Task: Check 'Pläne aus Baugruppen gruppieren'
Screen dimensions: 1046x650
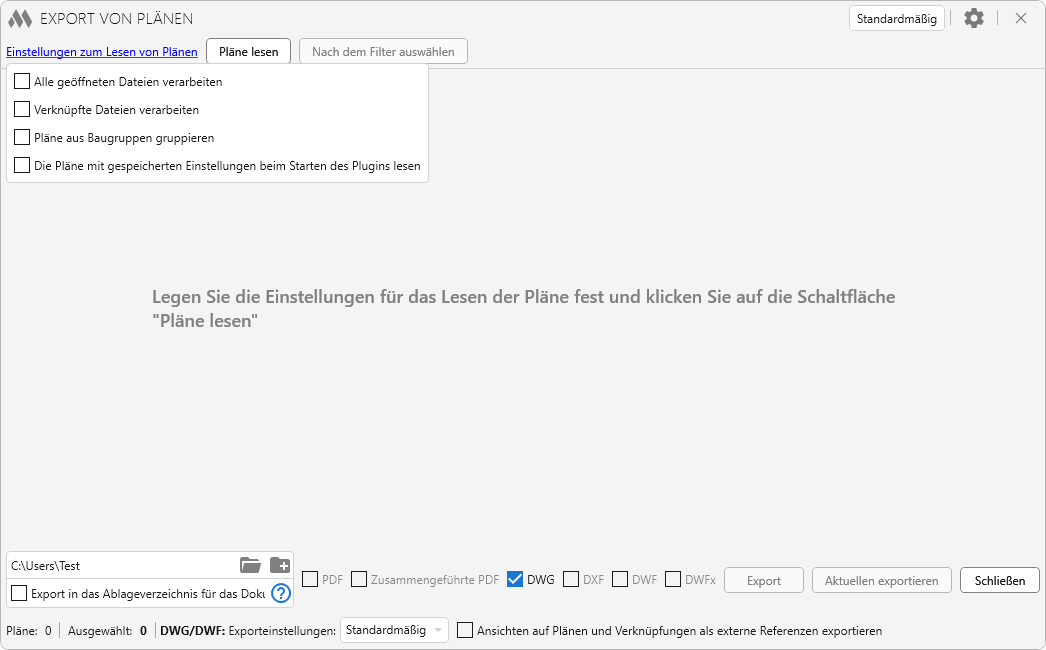Action: coord(22,138)
